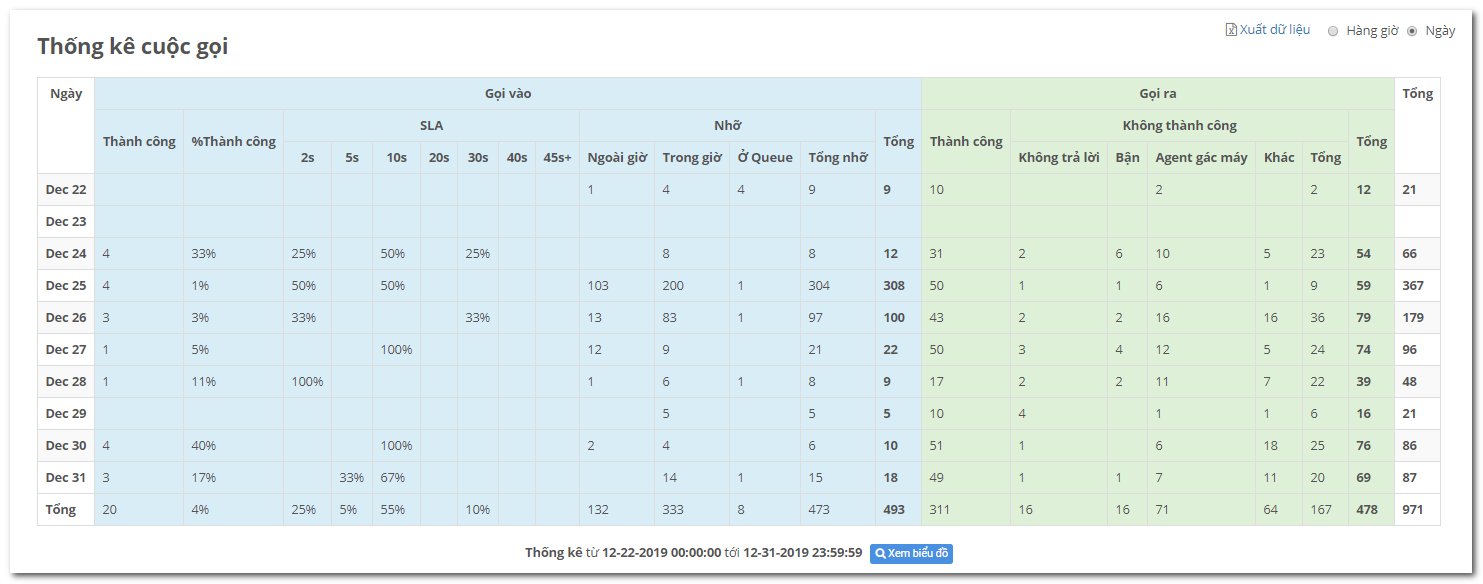Click the 493 incoming total in Tổng row
This screenshot has height=584, width=1483.
pos(894,510)
